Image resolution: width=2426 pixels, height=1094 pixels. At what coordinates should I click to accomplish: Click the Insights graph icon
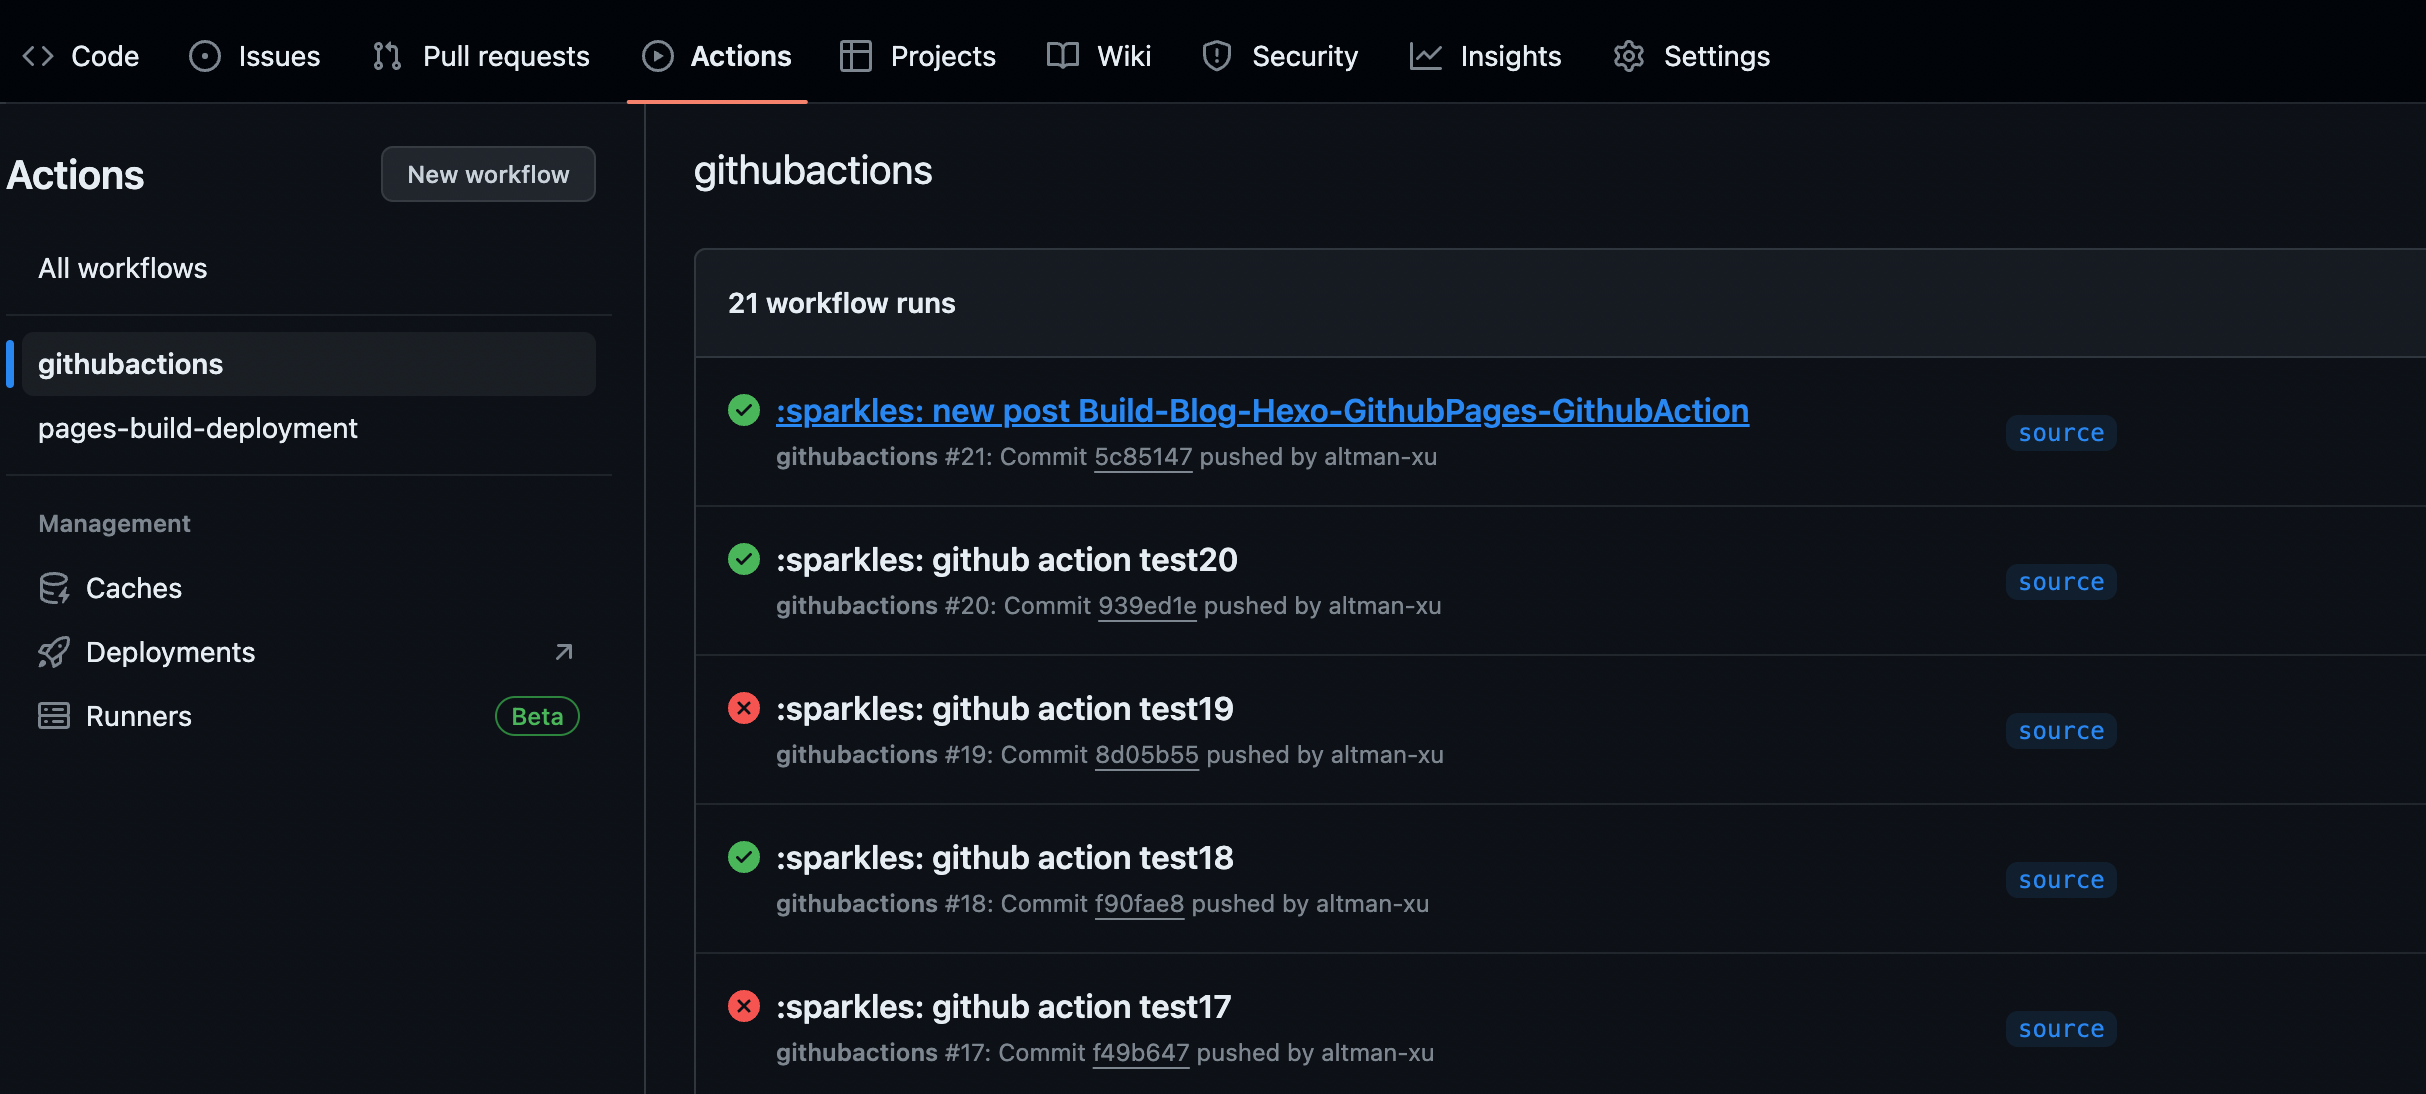click(x=1425, y=56)
